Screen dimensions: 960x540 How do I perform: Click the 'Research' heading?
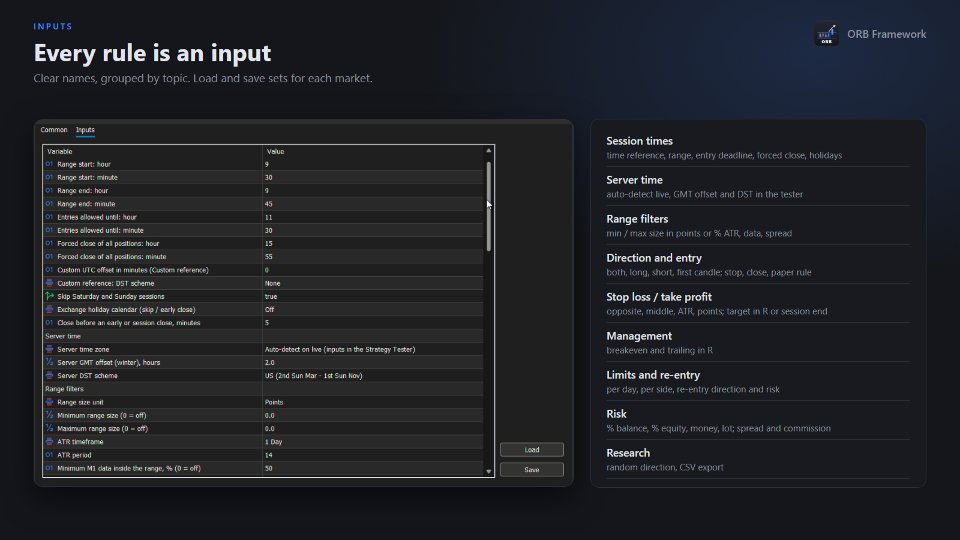(x=628, y=453)
